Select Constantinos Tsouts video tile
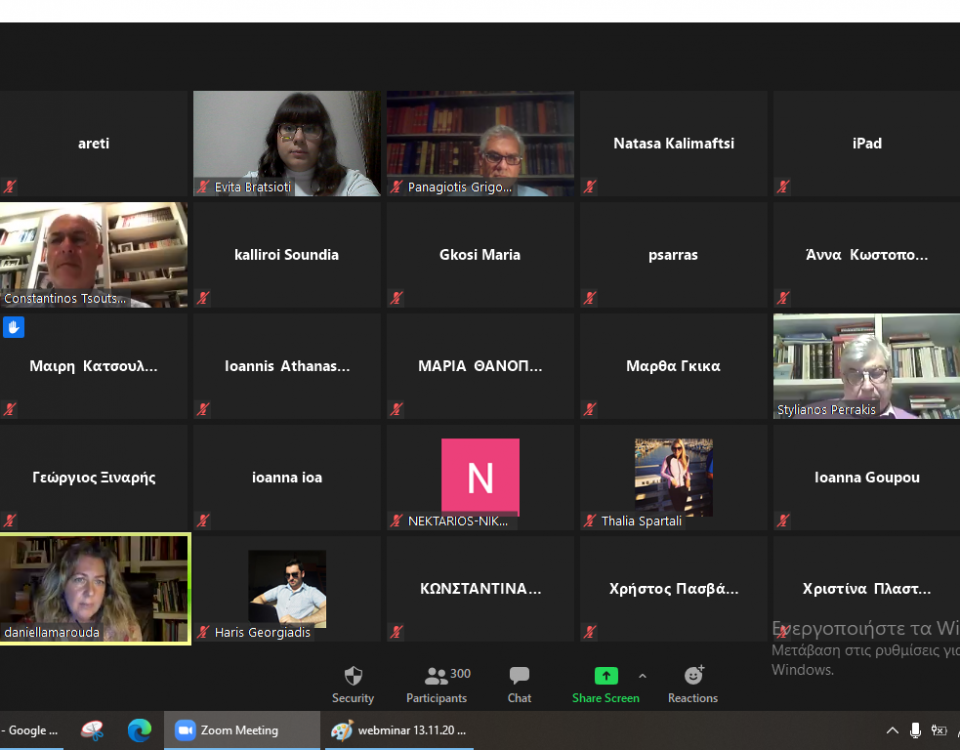The width and height of the screenshot is (960, 750). click(94, 255)
